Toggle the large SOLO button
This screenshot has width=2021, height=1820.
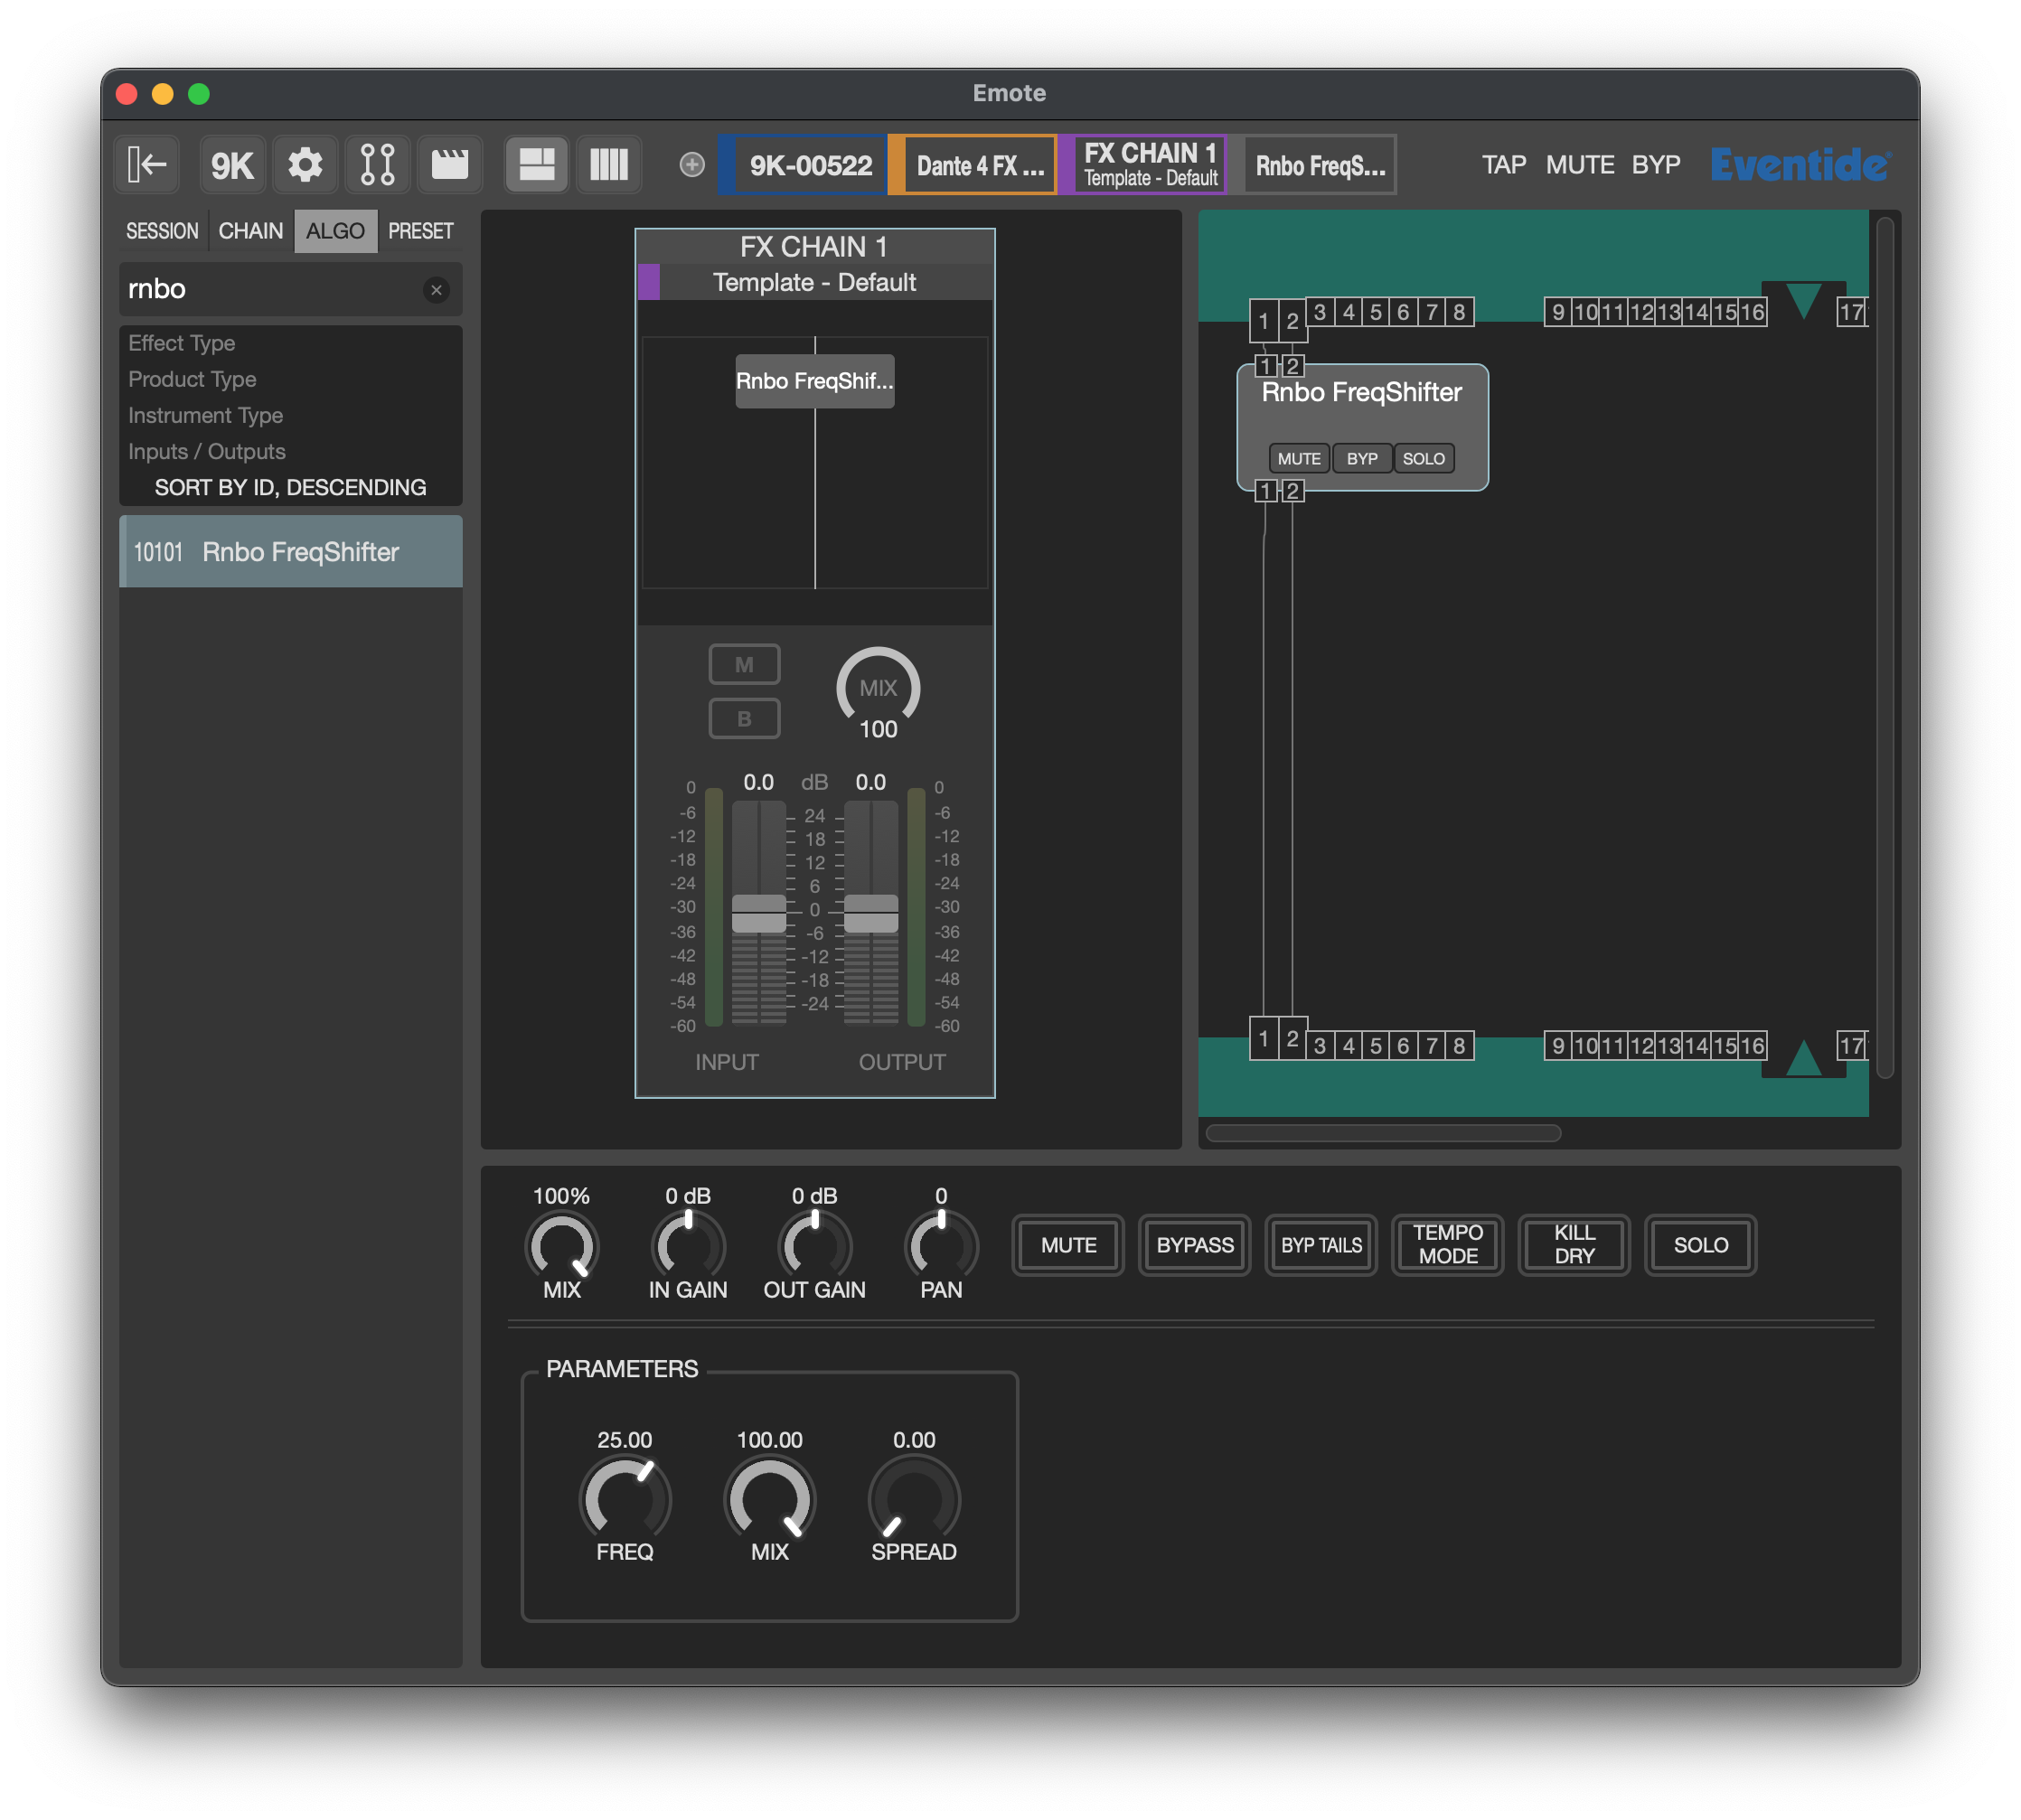[1700, 1245]
